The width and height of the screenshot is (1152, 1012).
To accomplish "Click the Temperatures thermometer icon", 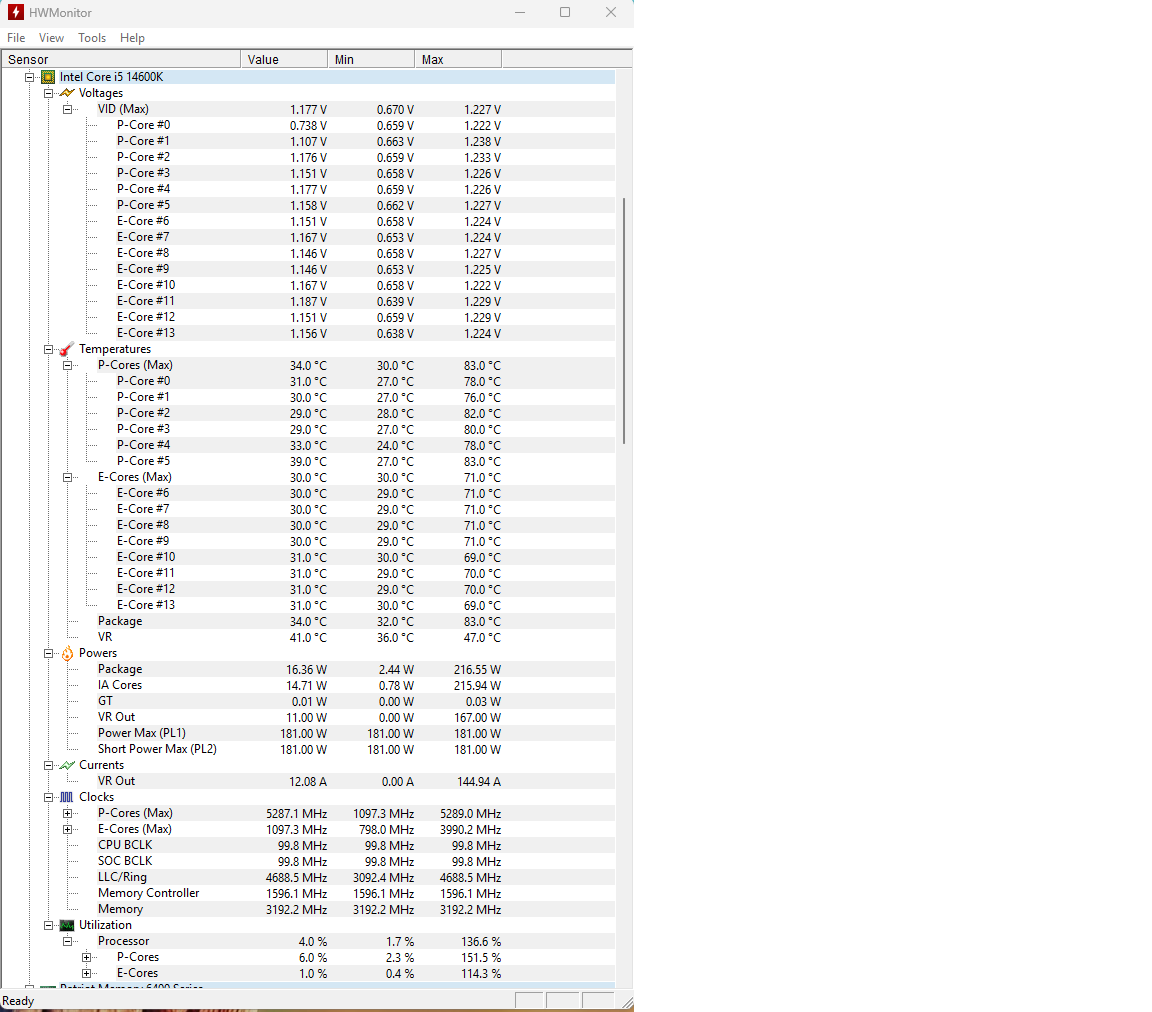I will (x=67, y=349).
